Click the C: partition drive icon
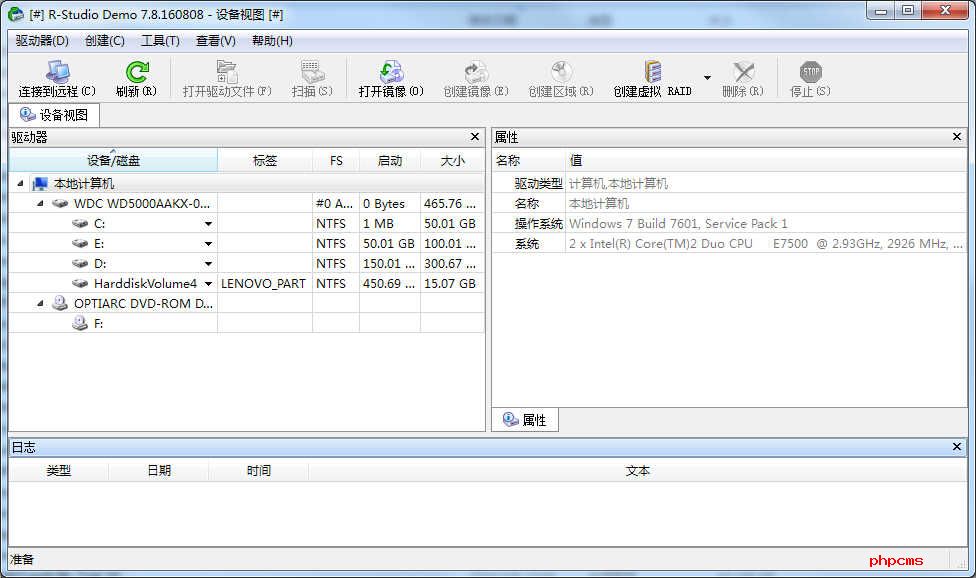This screenshot has width=976, height=578. [x=80, y=223]
